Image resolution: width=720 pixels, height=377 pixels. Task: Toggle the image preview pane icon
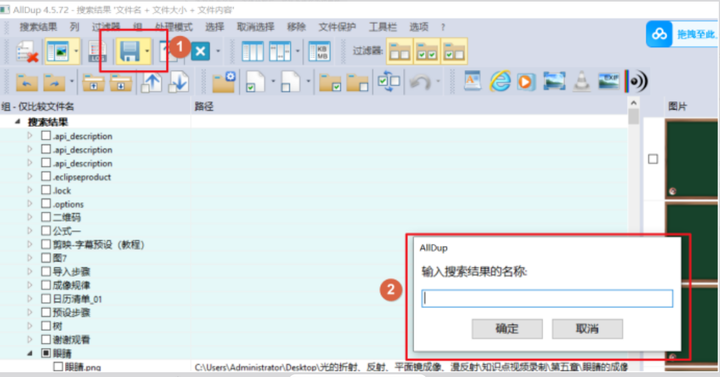(x=58, y=51)
